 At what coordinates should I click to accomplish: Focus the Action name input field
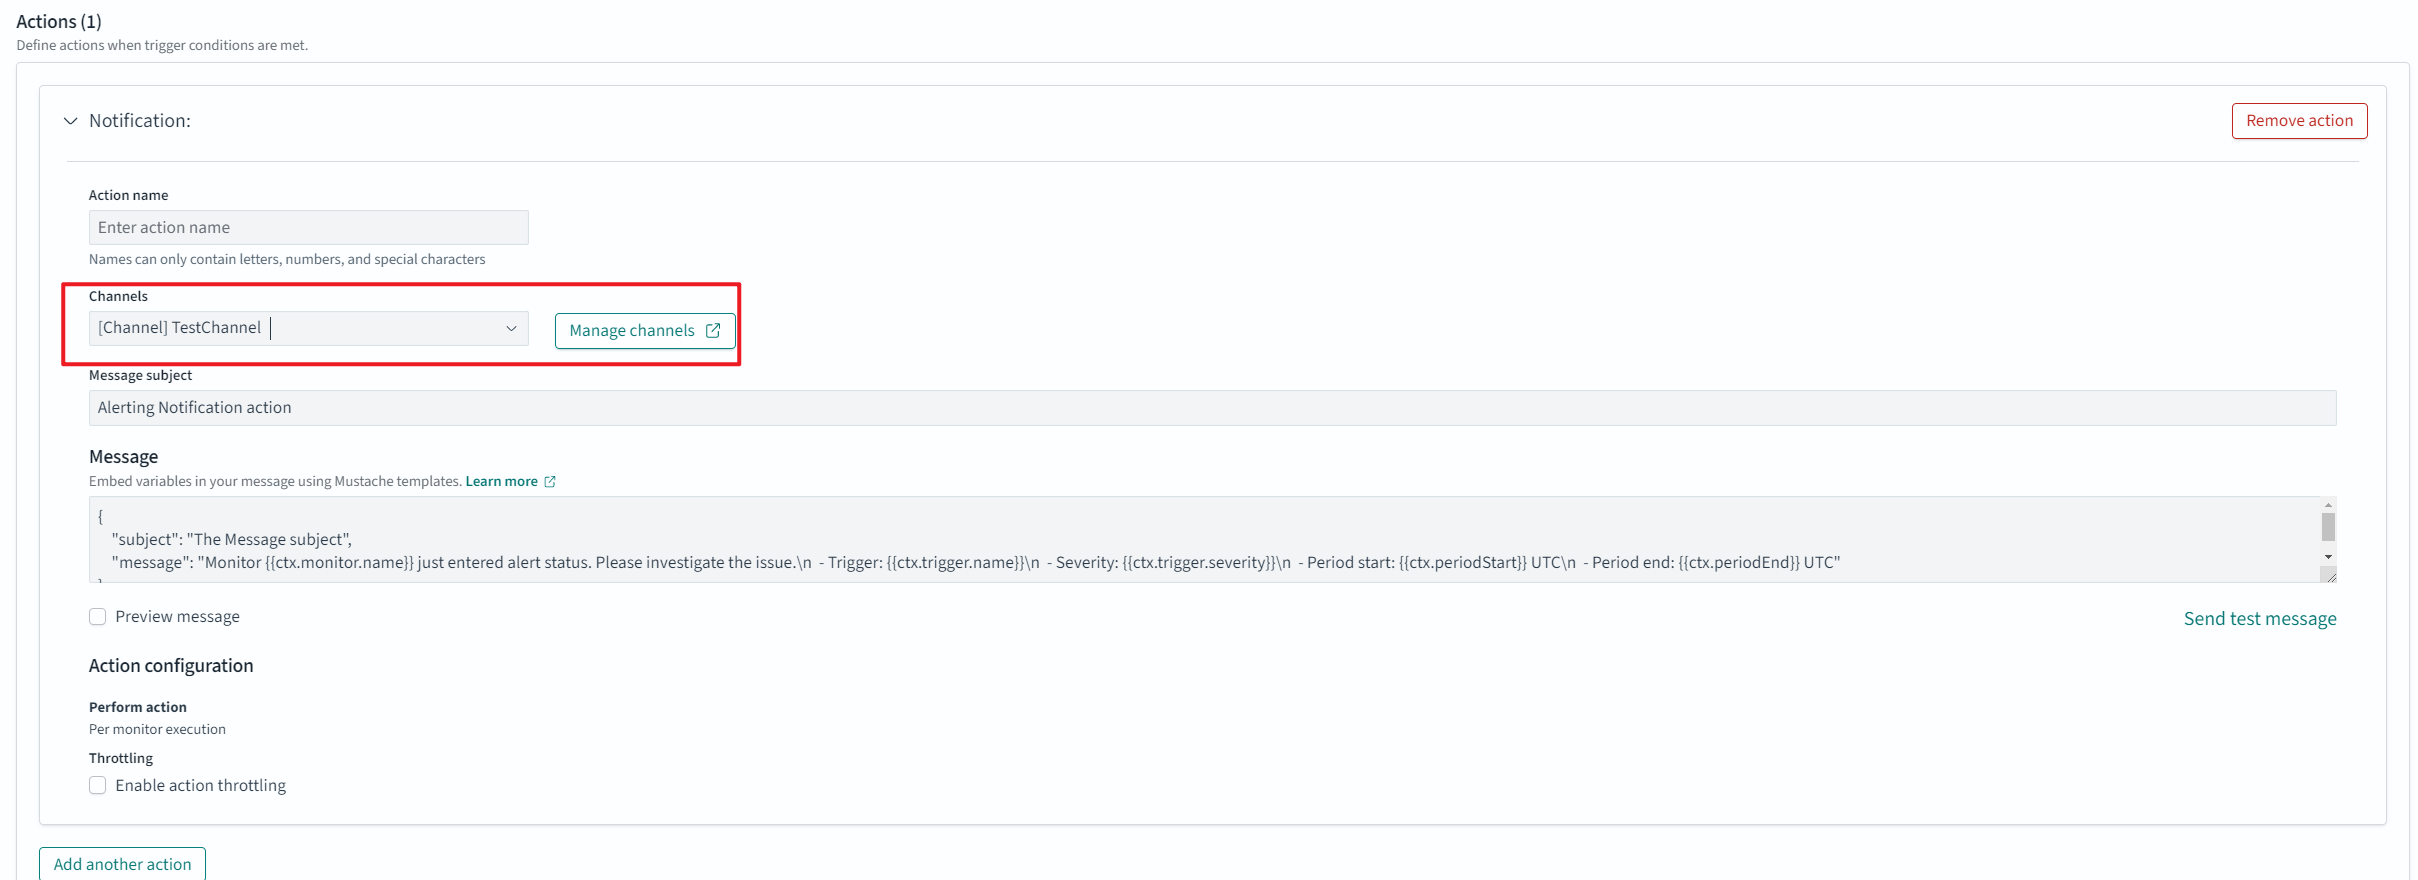click(x=308, y=228)
